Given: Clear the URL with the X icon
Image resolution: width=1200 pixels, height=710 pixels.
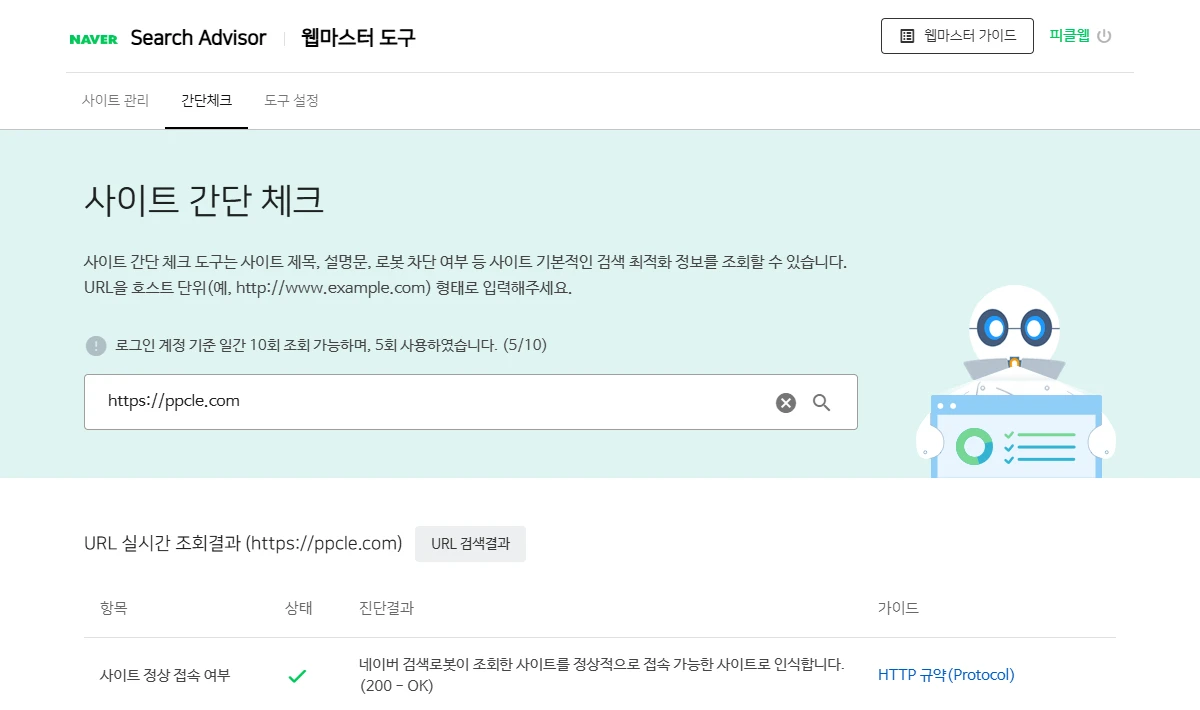Looking at the screenshot, I should pos(784,402).
